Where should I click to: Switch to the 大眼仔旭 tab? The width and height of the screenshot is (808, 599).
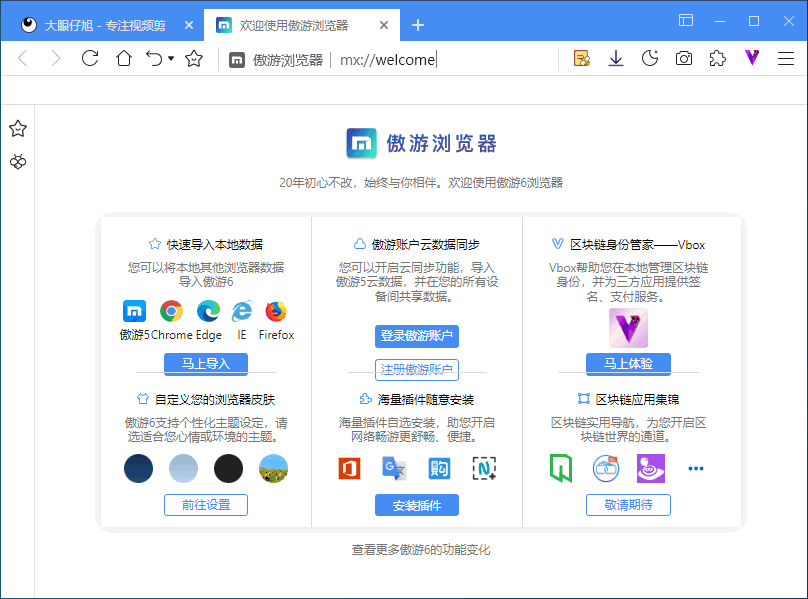(105, 25)
